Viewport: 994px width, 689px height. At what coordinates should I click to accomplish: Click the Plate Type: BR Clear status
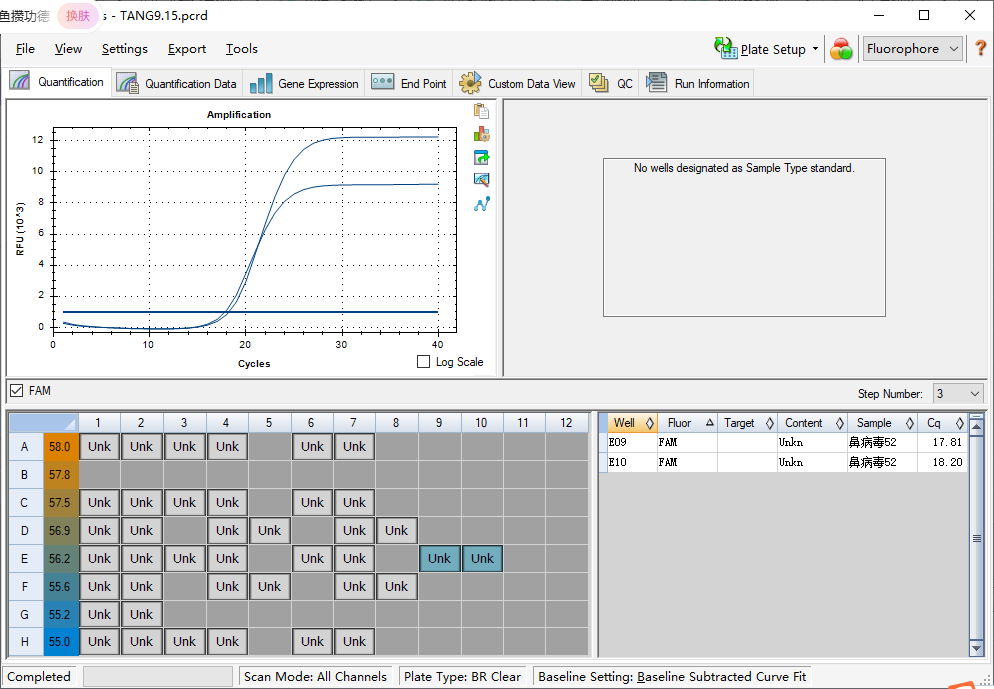pos(462,676)
